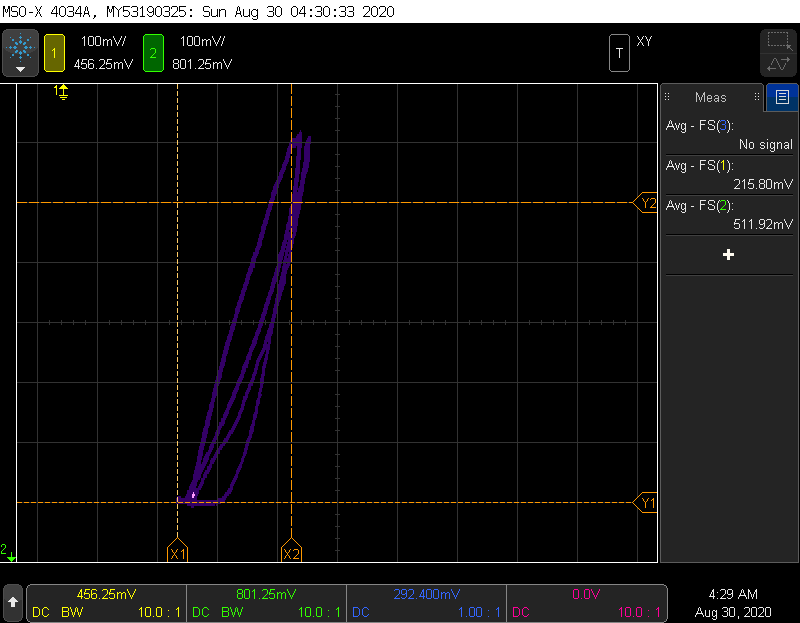Screen dimensions: 800x623
Task: Grab the X2 cursor marker
Action: [291, 552]
